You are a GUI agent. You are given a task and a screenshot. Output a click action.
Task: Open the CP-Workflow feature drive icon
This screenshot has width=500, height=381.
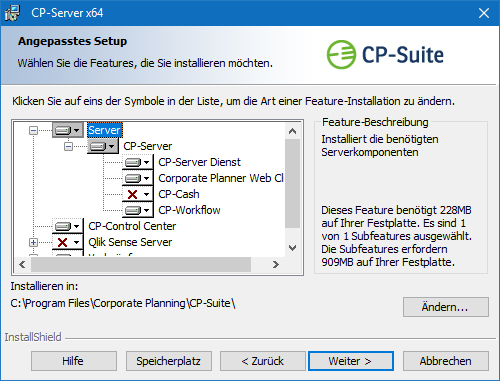138,210
